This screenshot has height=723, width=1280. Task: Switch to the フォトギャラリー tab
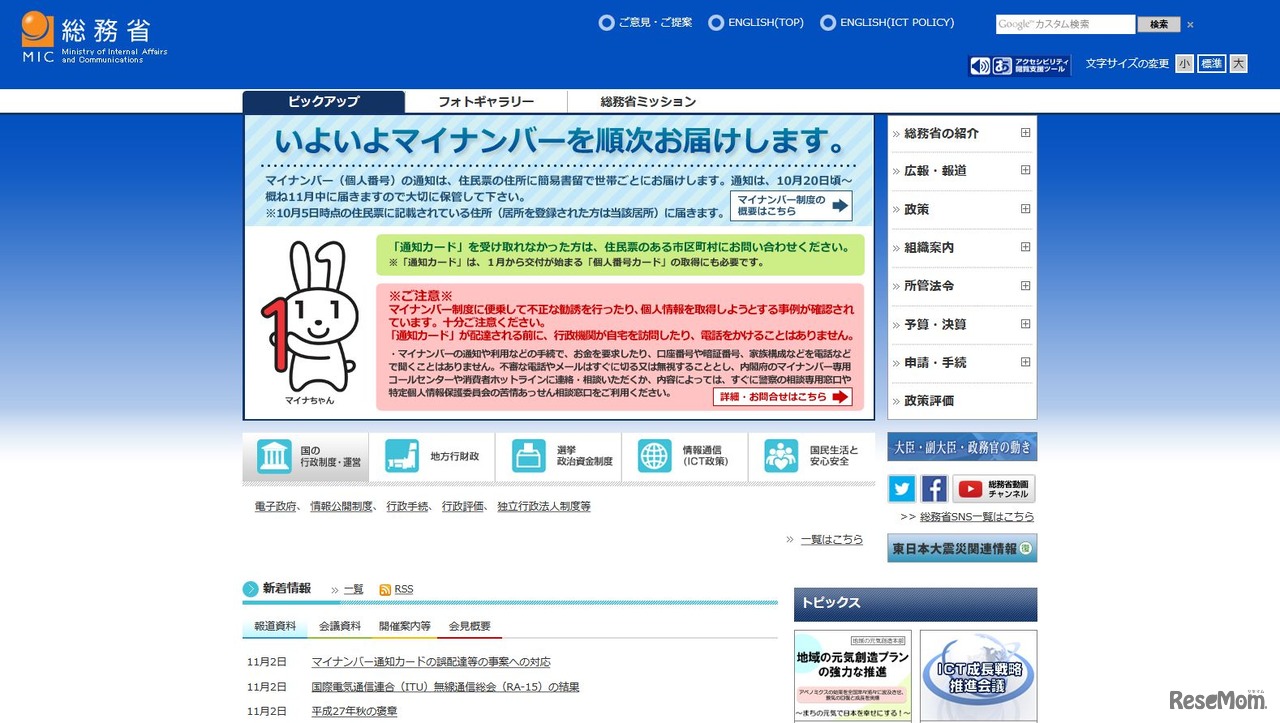[x=486, y=101]
